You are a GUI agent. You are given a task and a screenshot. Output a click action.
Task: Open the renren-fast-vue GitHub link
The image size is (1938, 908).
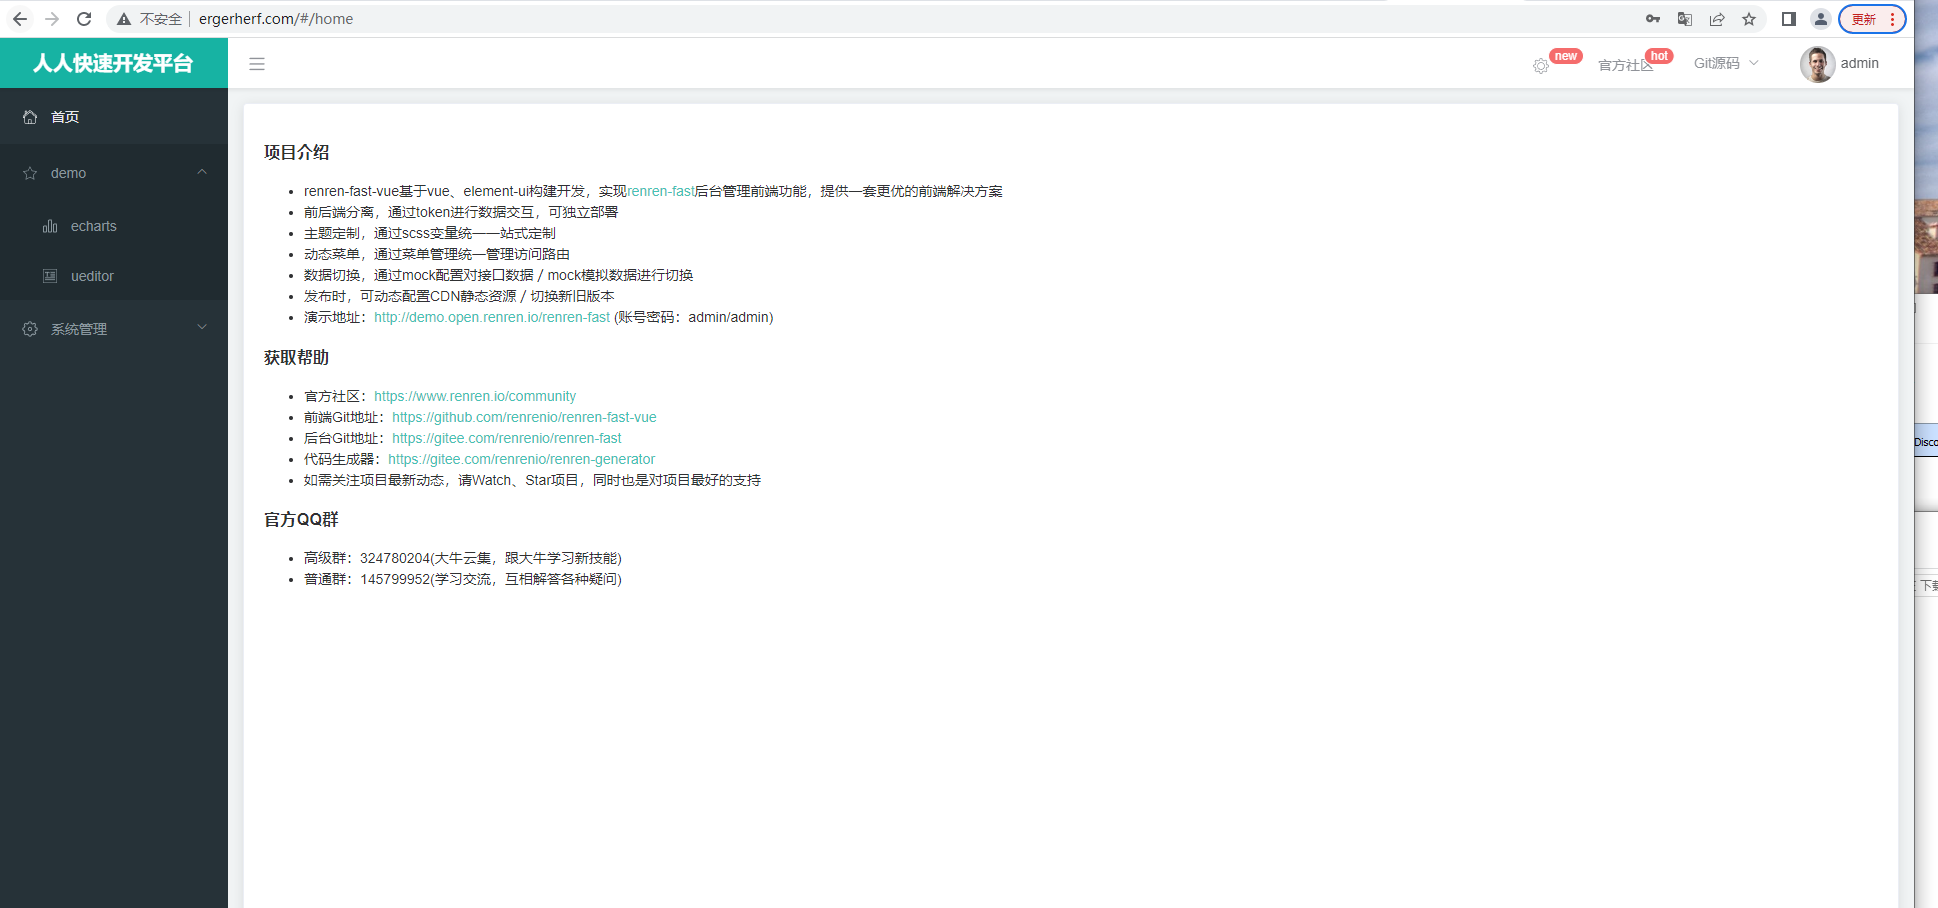pyautogui.click(x=524, y=417)
